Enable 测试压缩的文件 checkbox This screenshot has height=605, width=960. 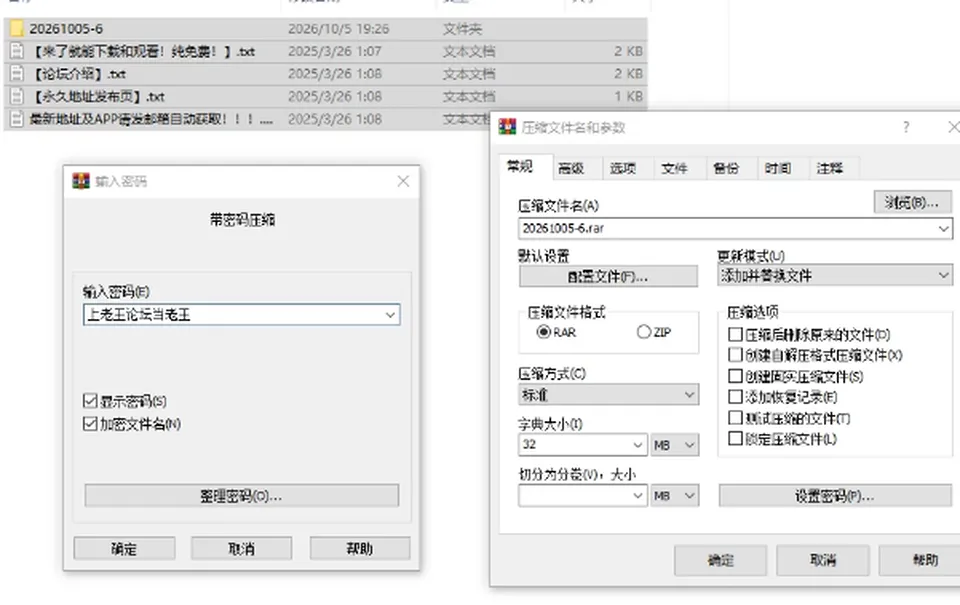tap(735, 418)
